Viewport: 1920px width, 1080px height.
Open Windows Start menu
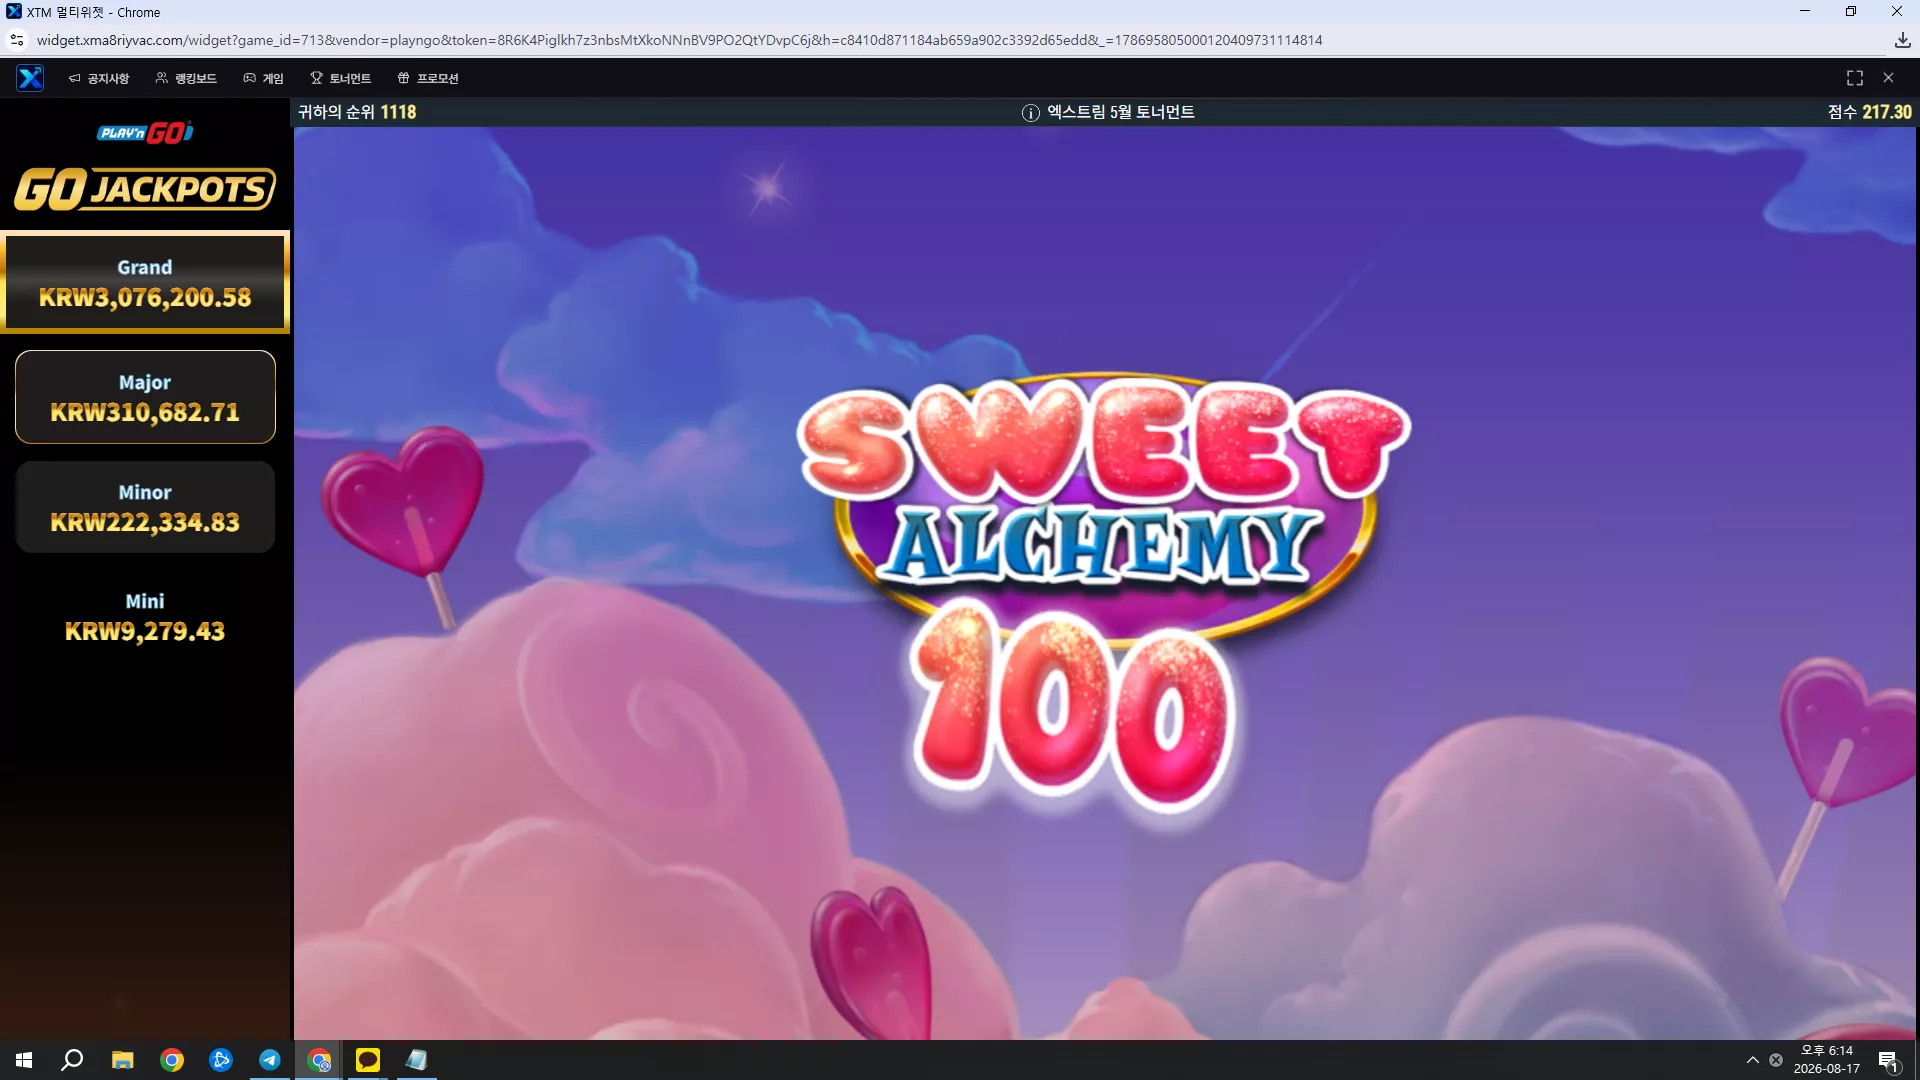pos(24,1060)
